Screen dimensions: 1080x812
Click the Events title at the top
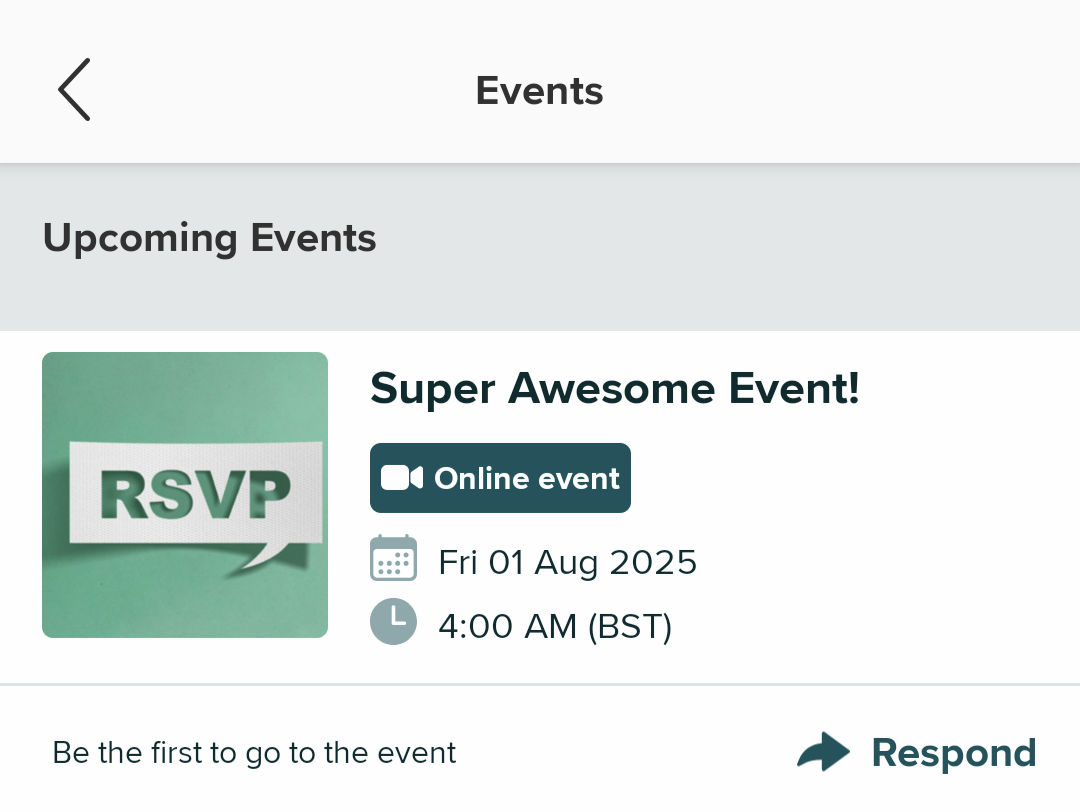click(x=539, y=90)
